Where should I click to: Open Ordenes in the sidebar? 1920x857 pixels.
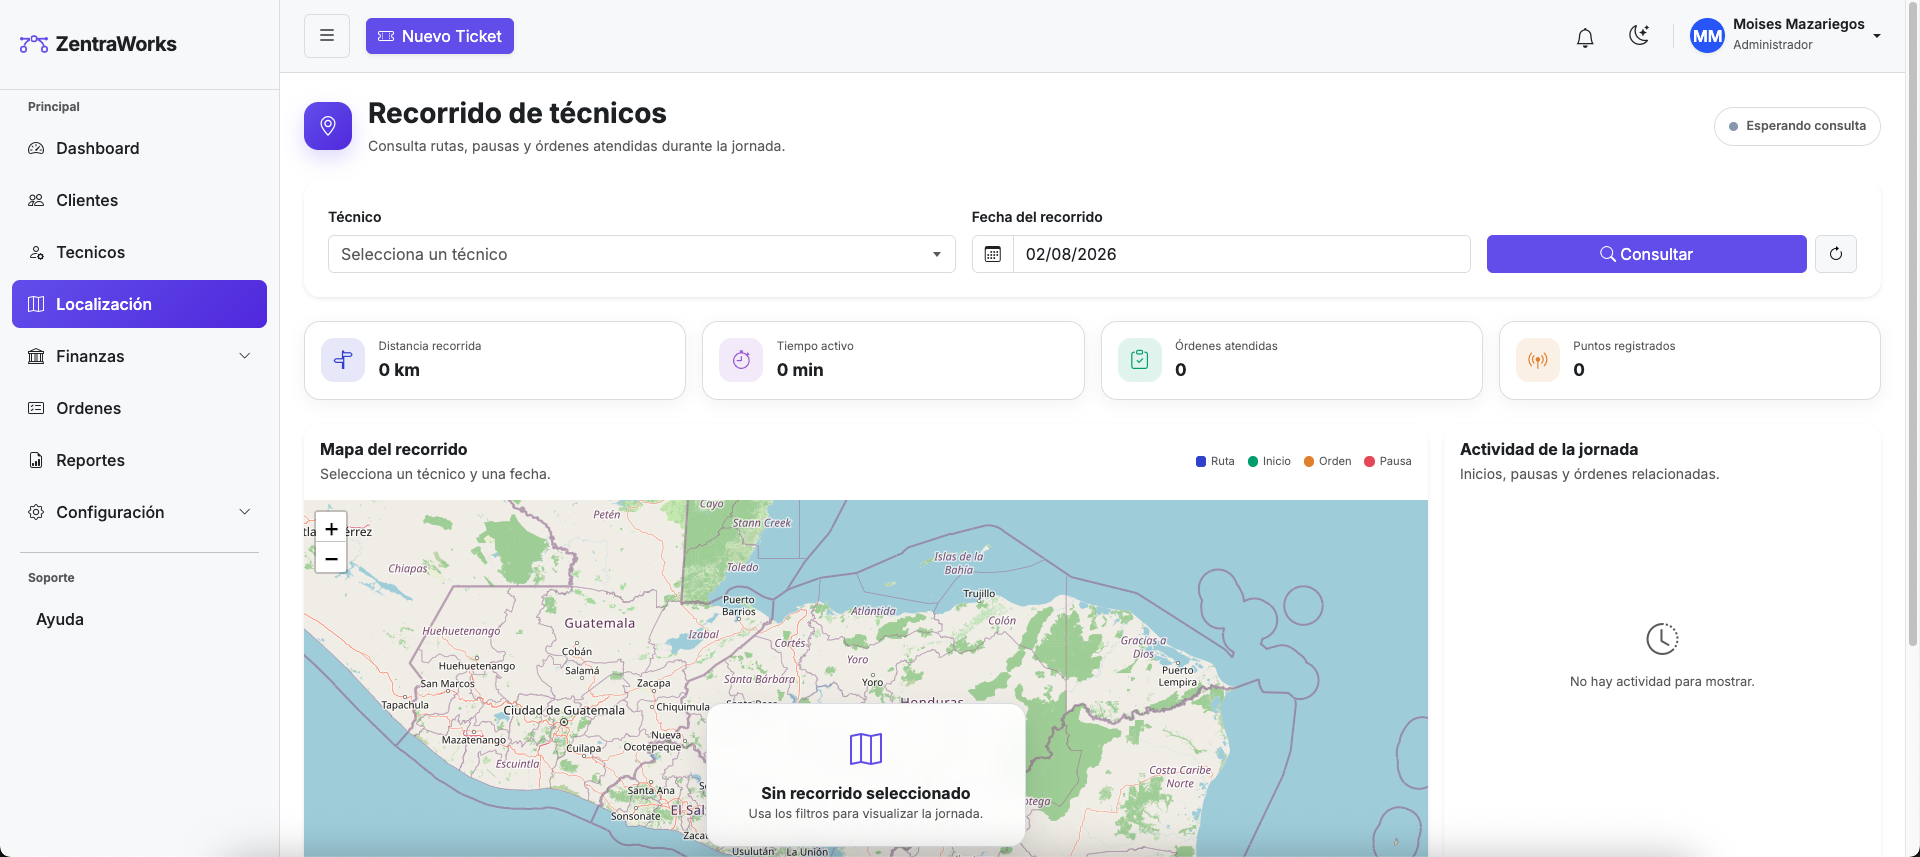139,408
